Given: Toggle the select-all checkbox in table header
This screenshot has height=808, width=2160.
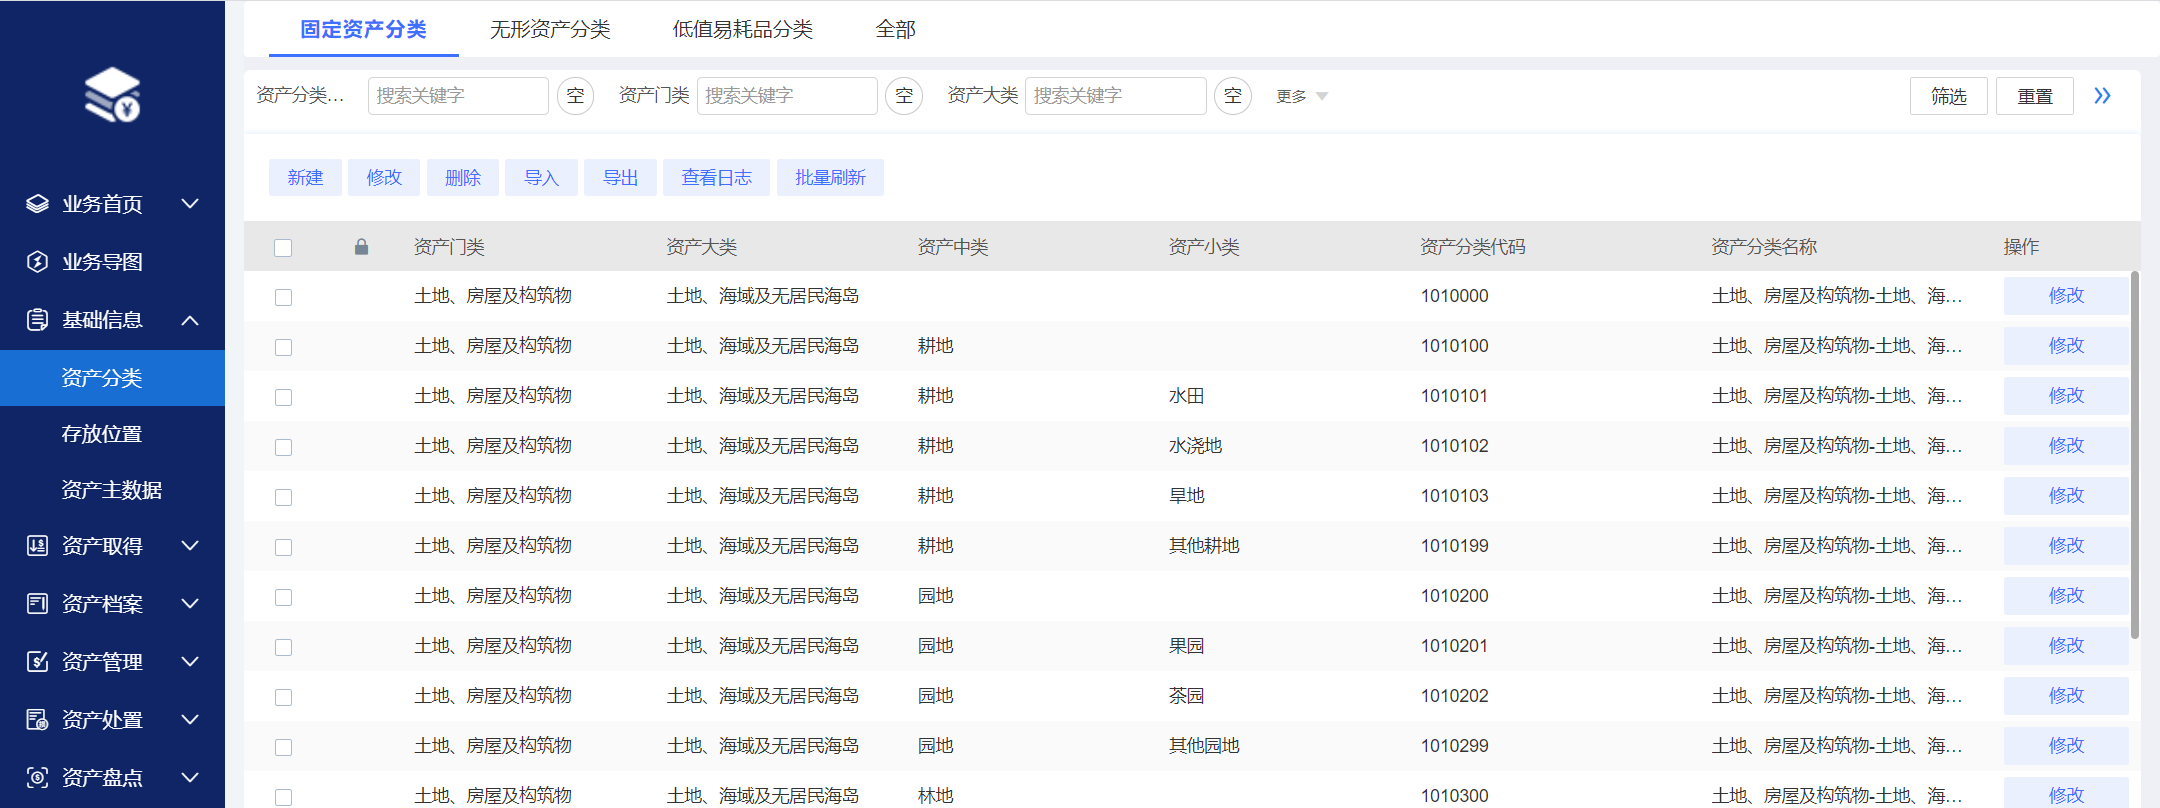Looking at the screenshot, I should coord(283,248).
